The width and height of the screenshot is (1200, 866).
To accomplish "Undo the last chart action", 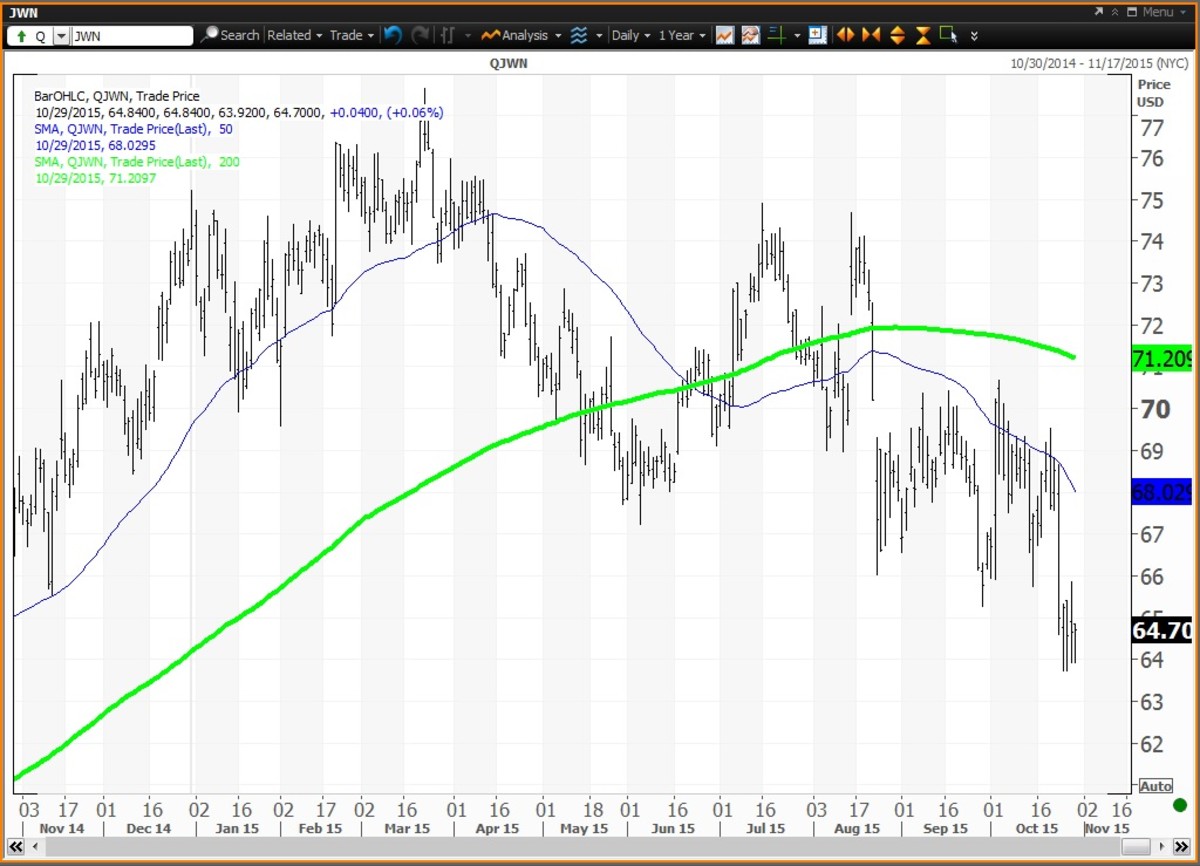I will 393,35.
